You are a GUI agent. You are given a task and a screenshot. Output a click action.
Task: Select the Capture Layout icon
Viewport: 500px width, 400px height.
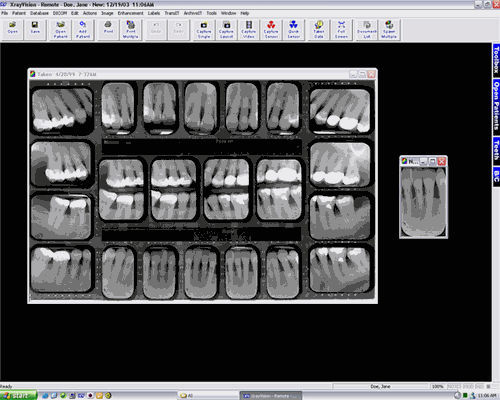[226, 30]
